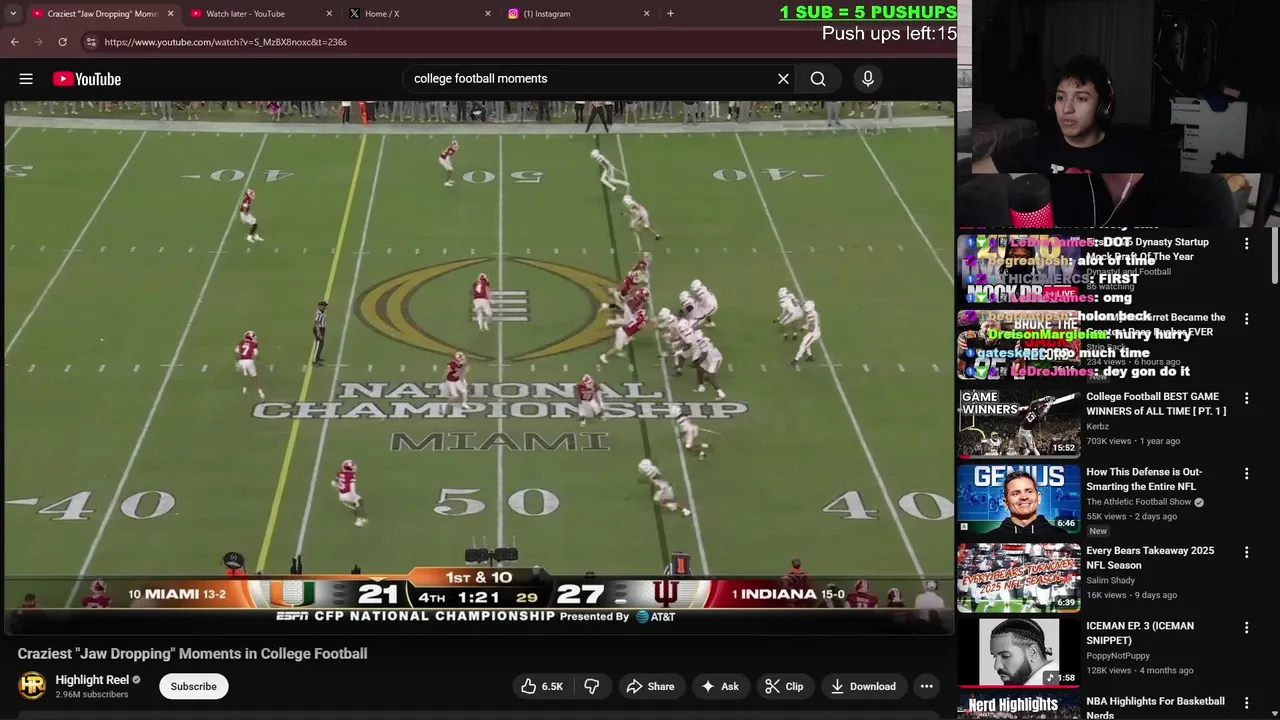Switch to Instagram tab
1280x720 pixels.
(x=576, y=14)
